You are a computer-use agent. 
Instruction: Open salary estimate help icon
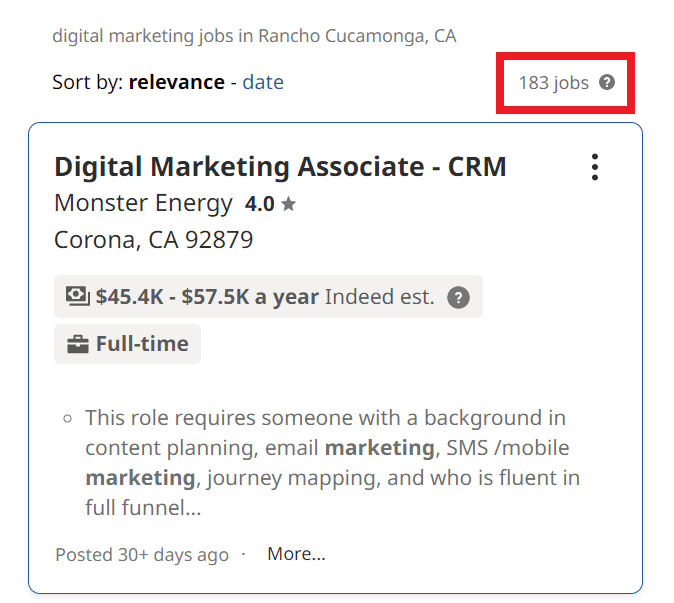(458, 297)
